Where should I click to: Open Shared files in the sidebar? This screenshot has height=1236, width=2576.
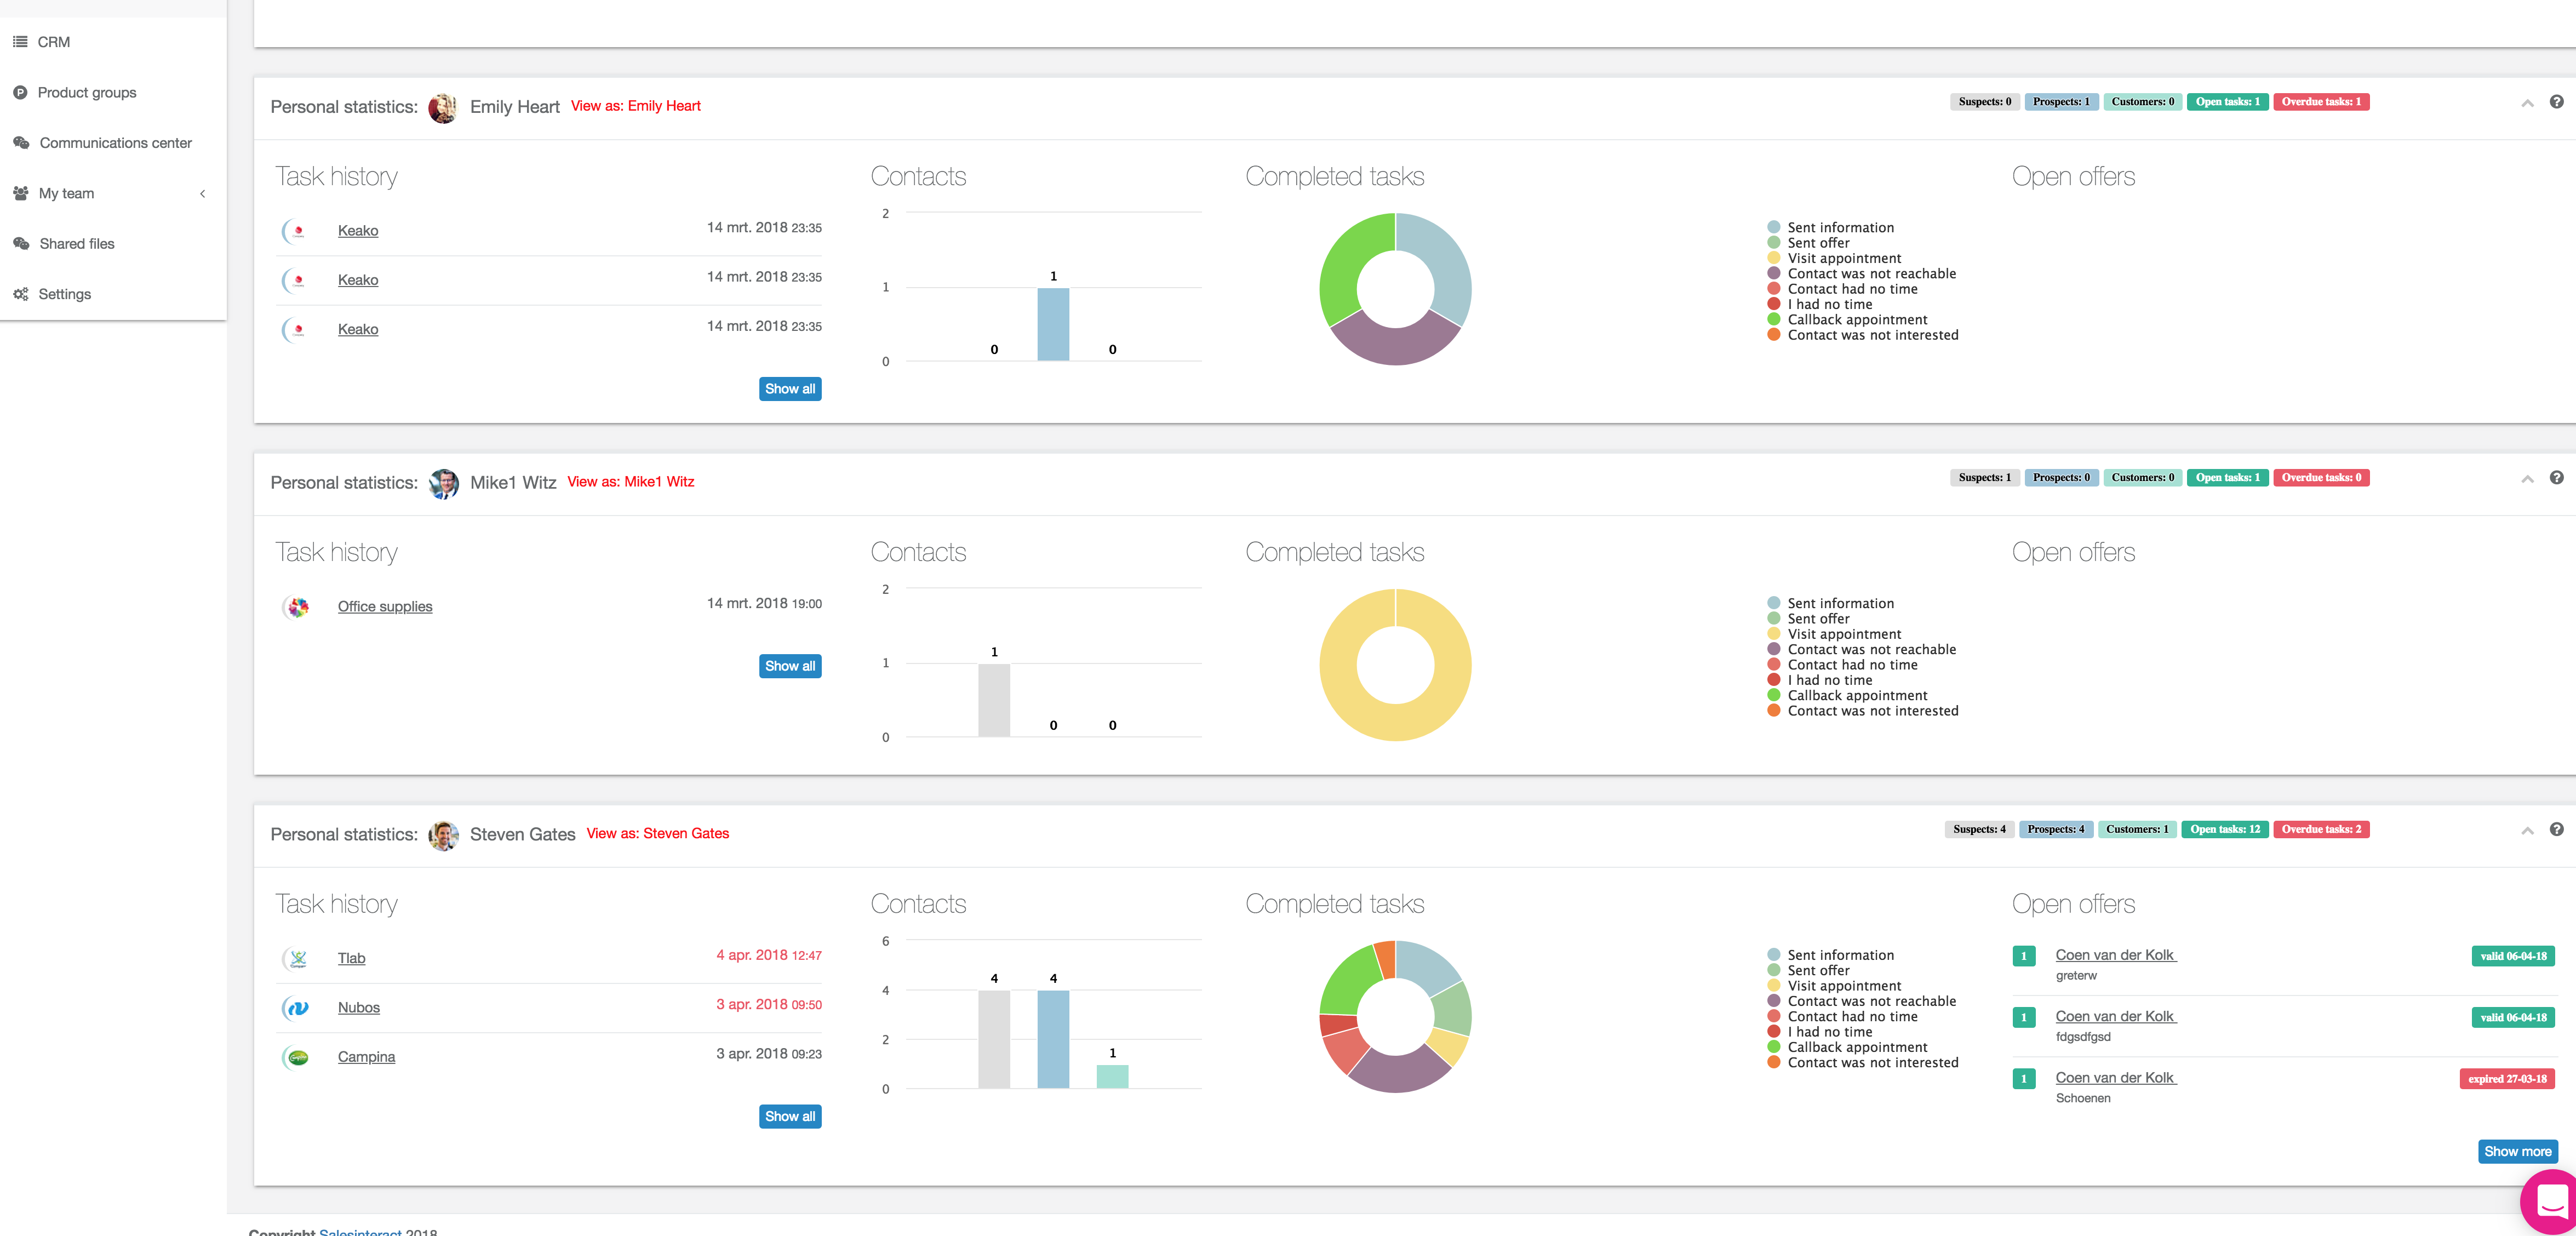77,244
